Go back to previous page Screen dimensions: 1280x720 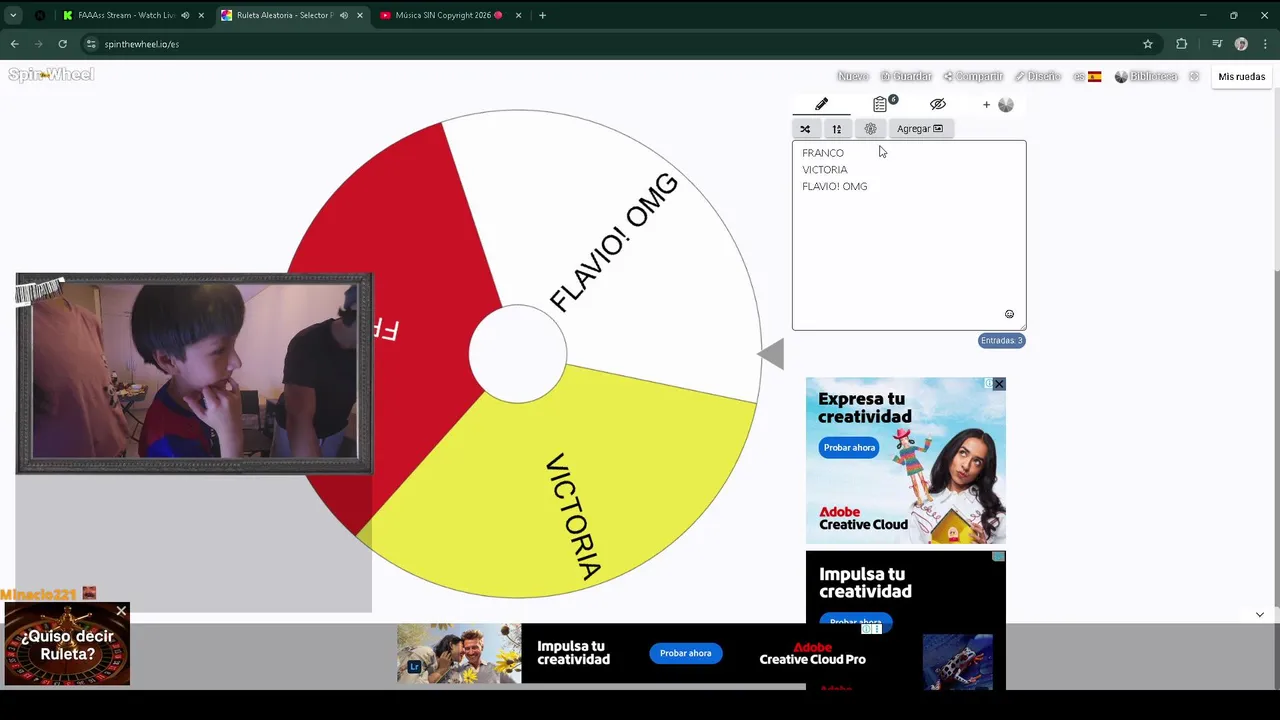[14, 44]
